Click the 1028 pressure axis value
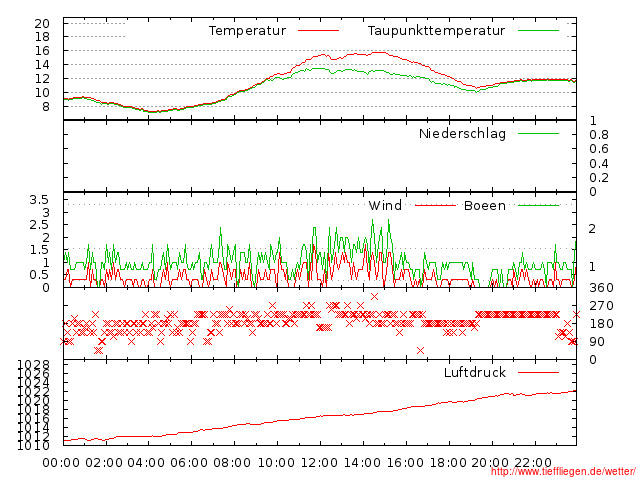640x480 pixels. pyautogui.click(x=34, y=364)
